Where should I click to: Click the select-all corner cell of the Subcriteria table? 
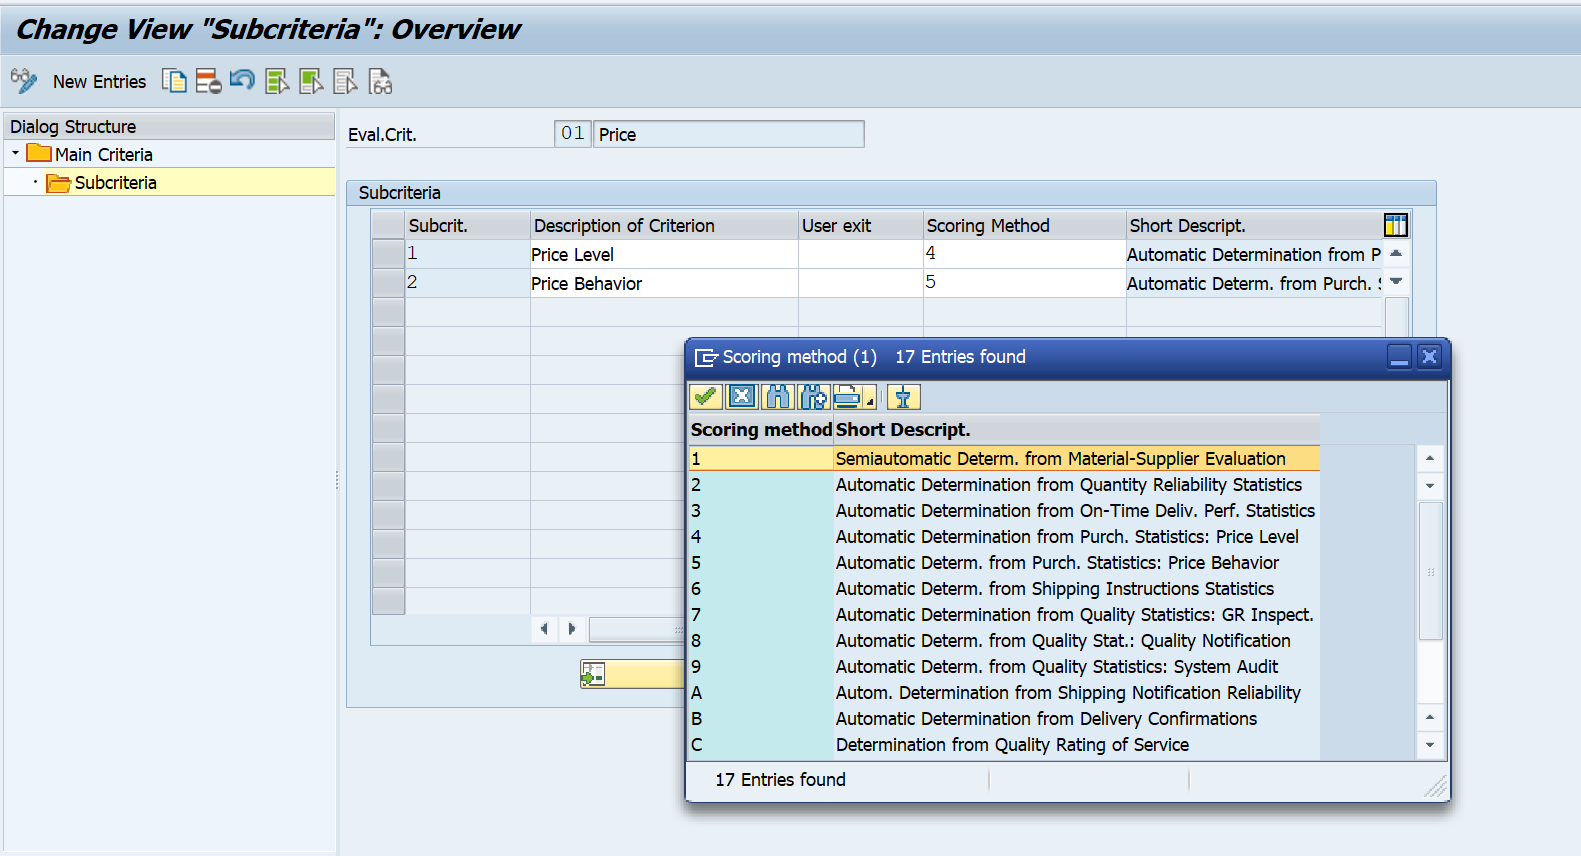click(388, 225)
